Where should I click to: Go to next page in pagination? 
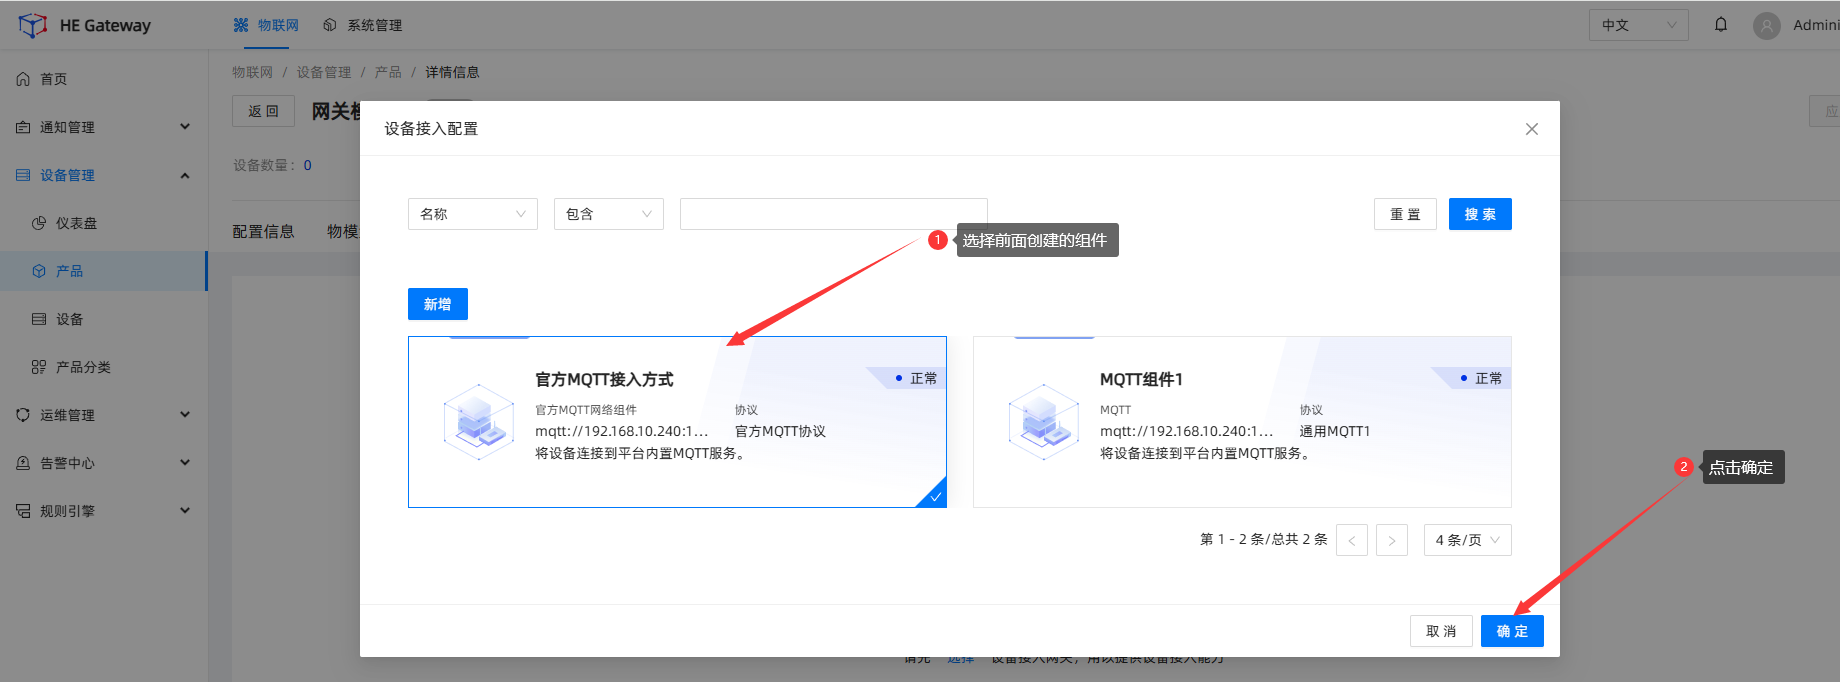1391,540
